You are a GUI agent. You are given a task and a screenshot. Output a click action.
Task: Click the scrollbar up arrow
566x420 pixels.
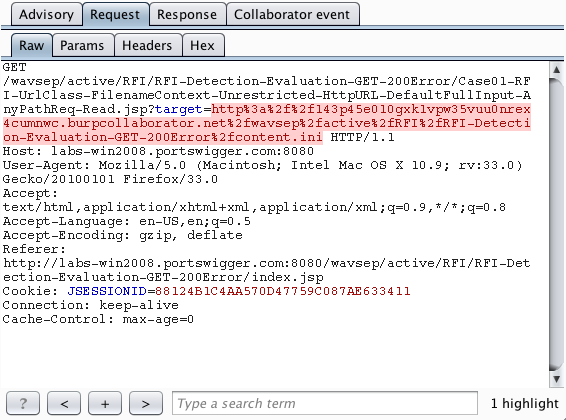(556, 69)
